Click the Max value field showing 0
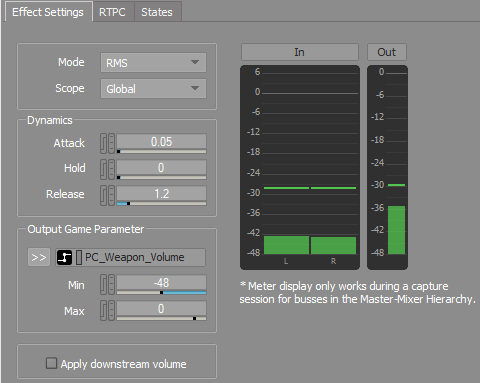This screenshot has height=383, width=480. pyautogui.click(x=161, y=309)
